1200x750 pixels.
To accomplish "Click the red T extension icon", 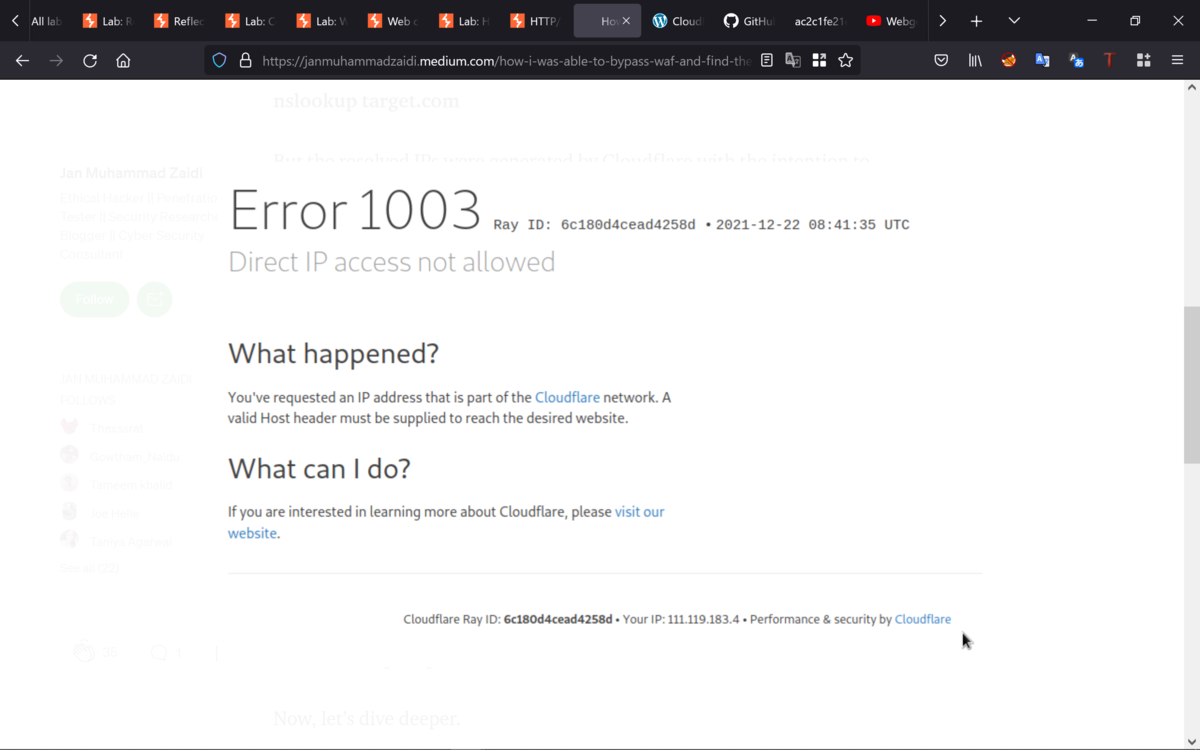I will pos(1109,61).
